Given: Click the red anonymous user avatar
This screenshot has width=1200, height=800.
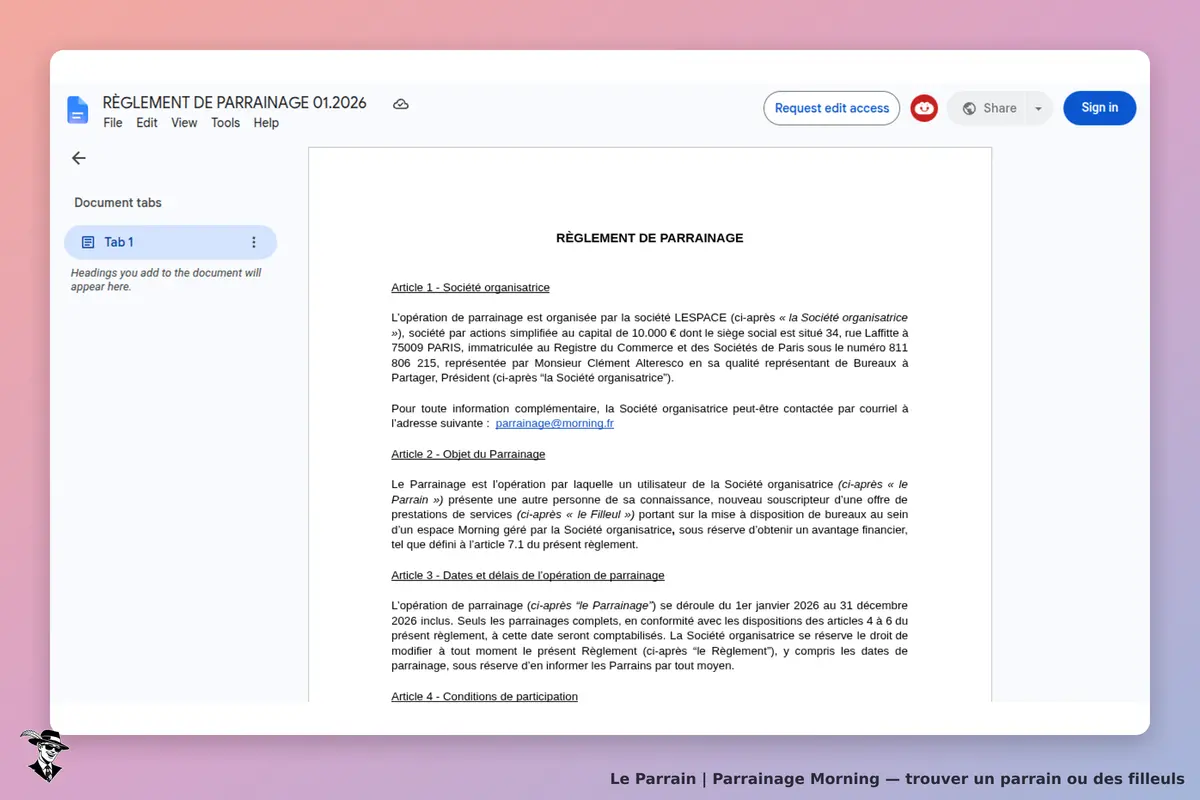Looking at the screenshot, I should [924, 108].
